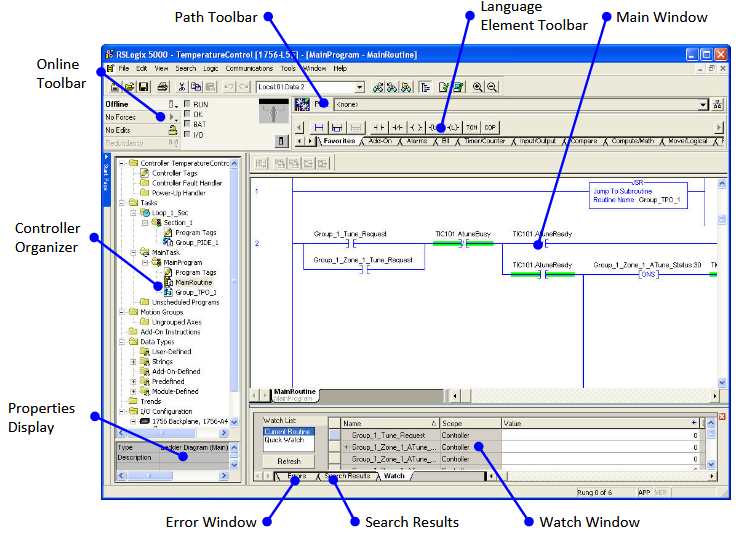The width and height of the screenshot is (753, 556).
Task: Click the Paste icon
Action: point(210,87)
